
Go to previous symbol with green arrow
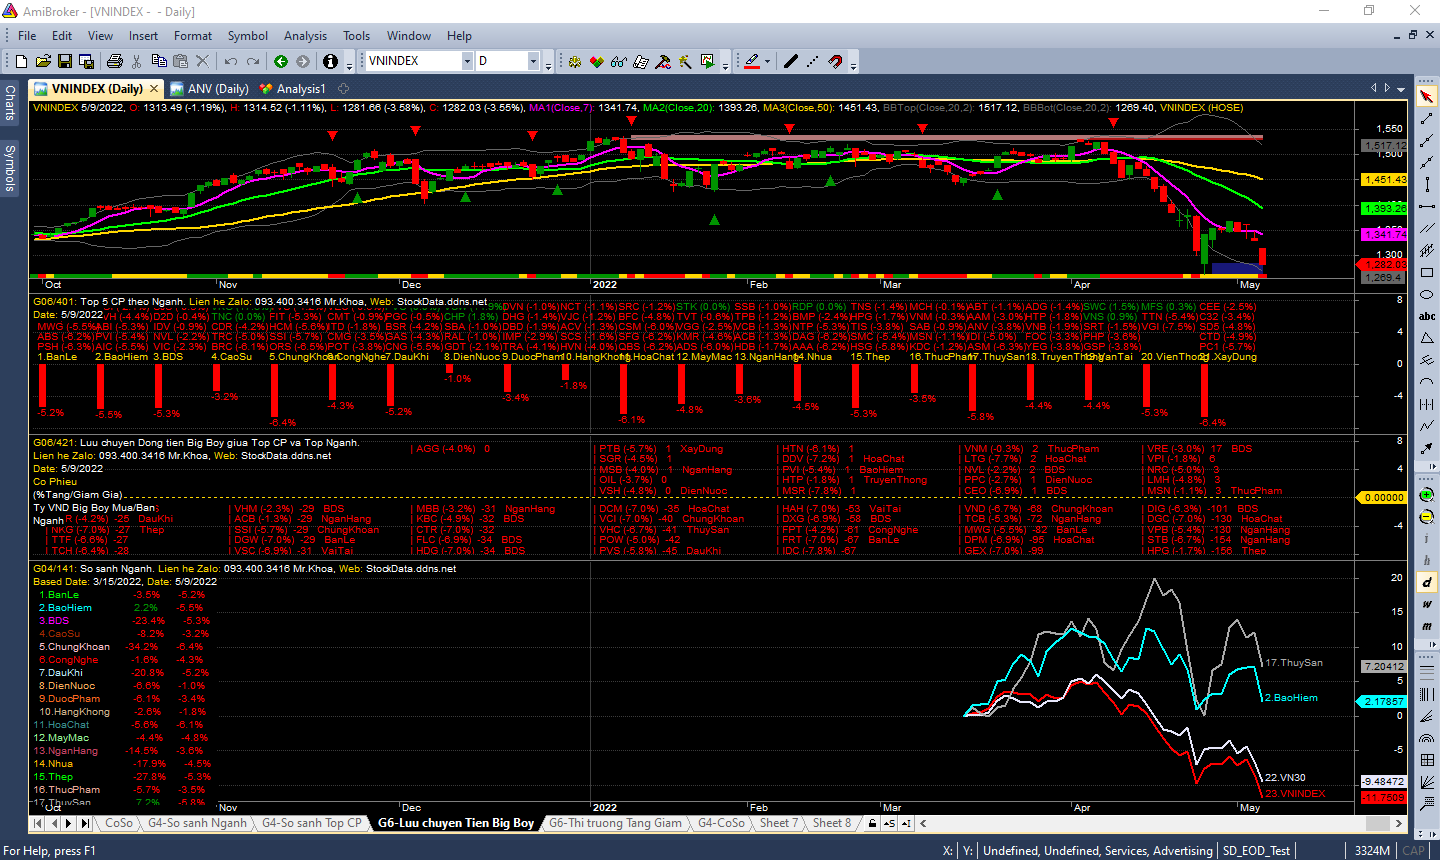281,61
